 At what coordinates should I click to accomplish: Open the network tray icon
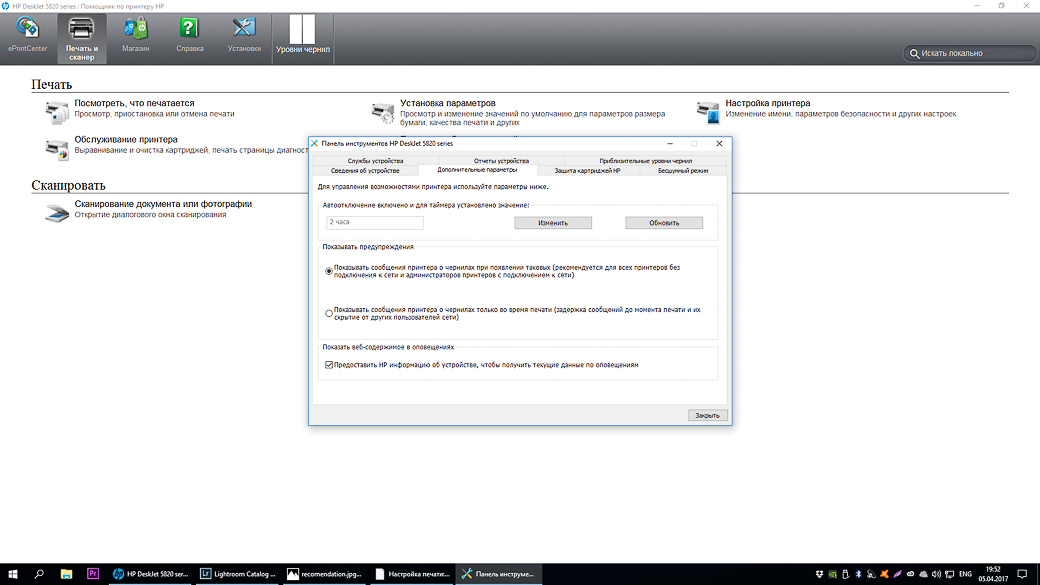pyautogui.click(x=949, y=574)
